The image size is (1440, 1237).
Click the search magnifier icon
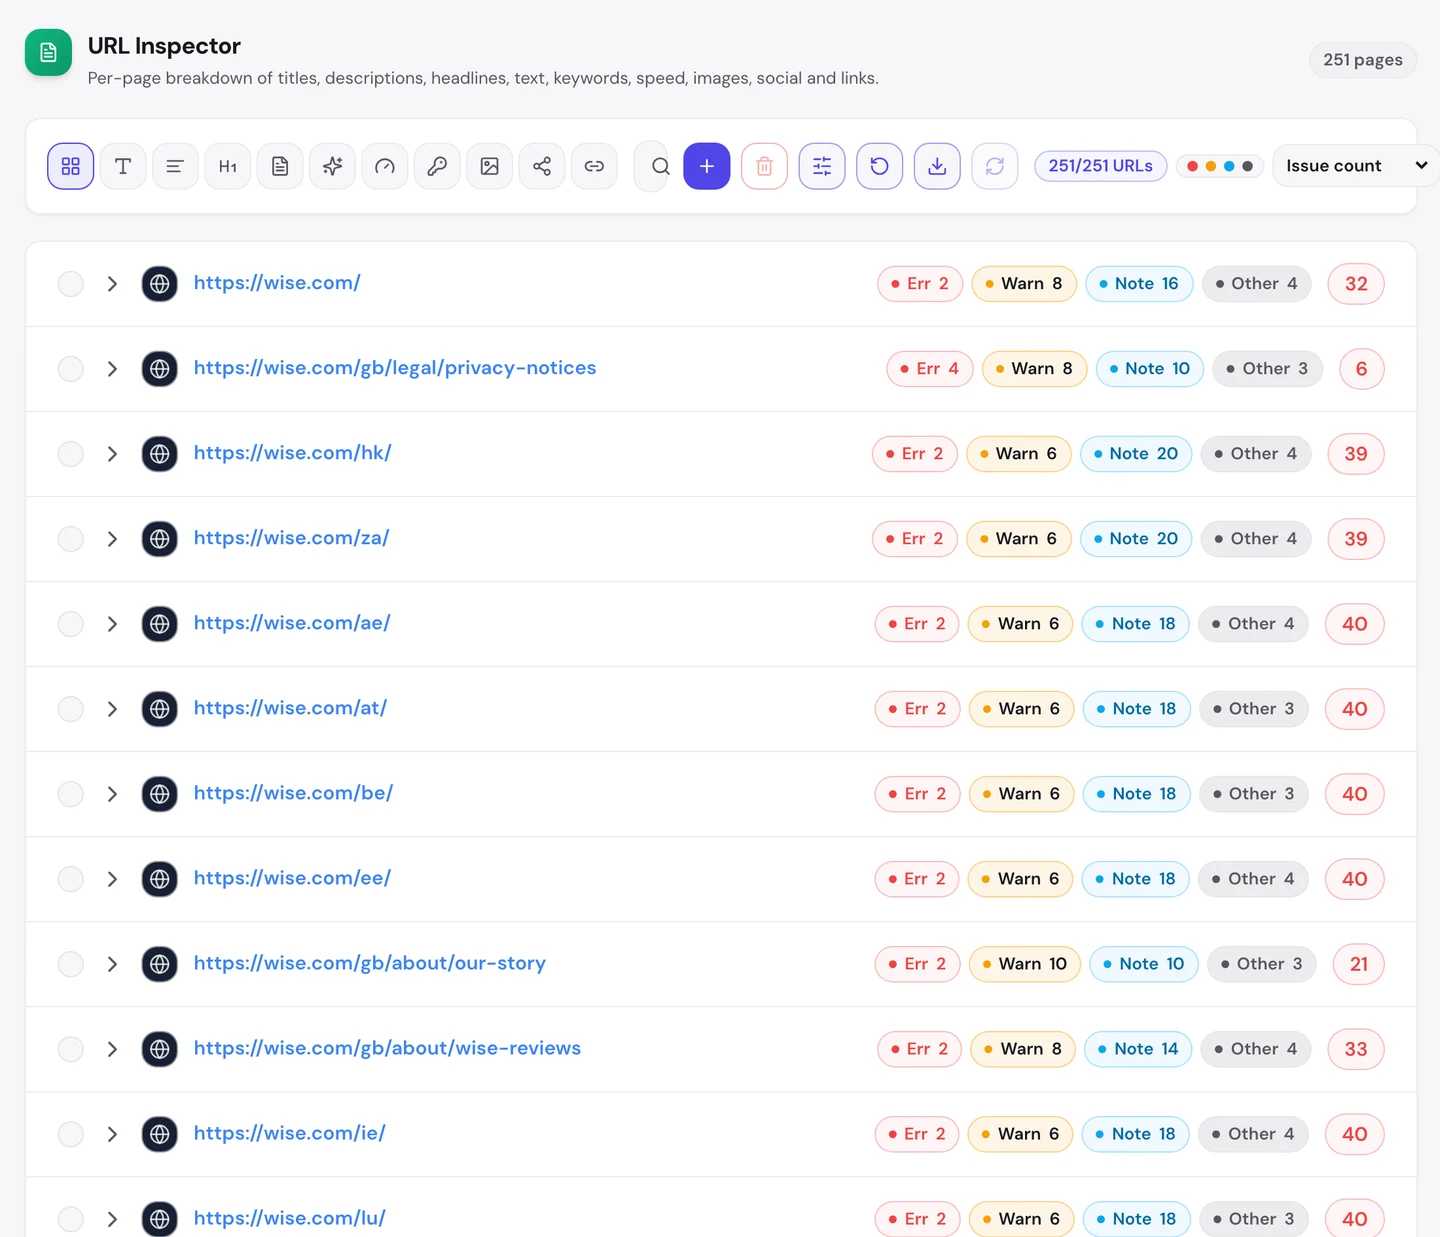660,166
